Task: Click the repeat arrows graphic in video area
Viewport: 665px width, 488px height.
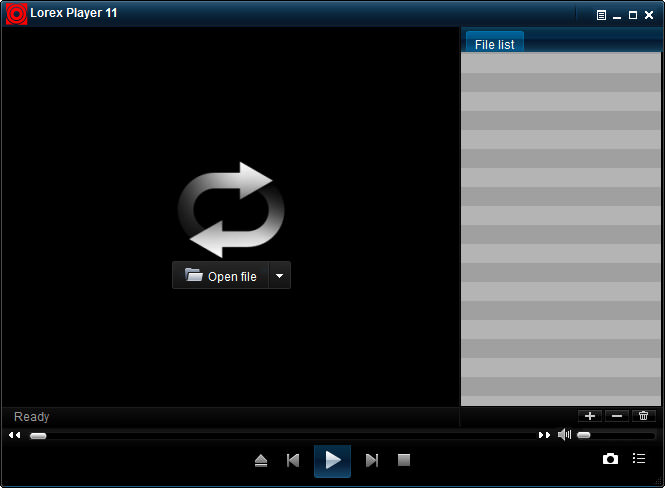Action: click(231, 210)
